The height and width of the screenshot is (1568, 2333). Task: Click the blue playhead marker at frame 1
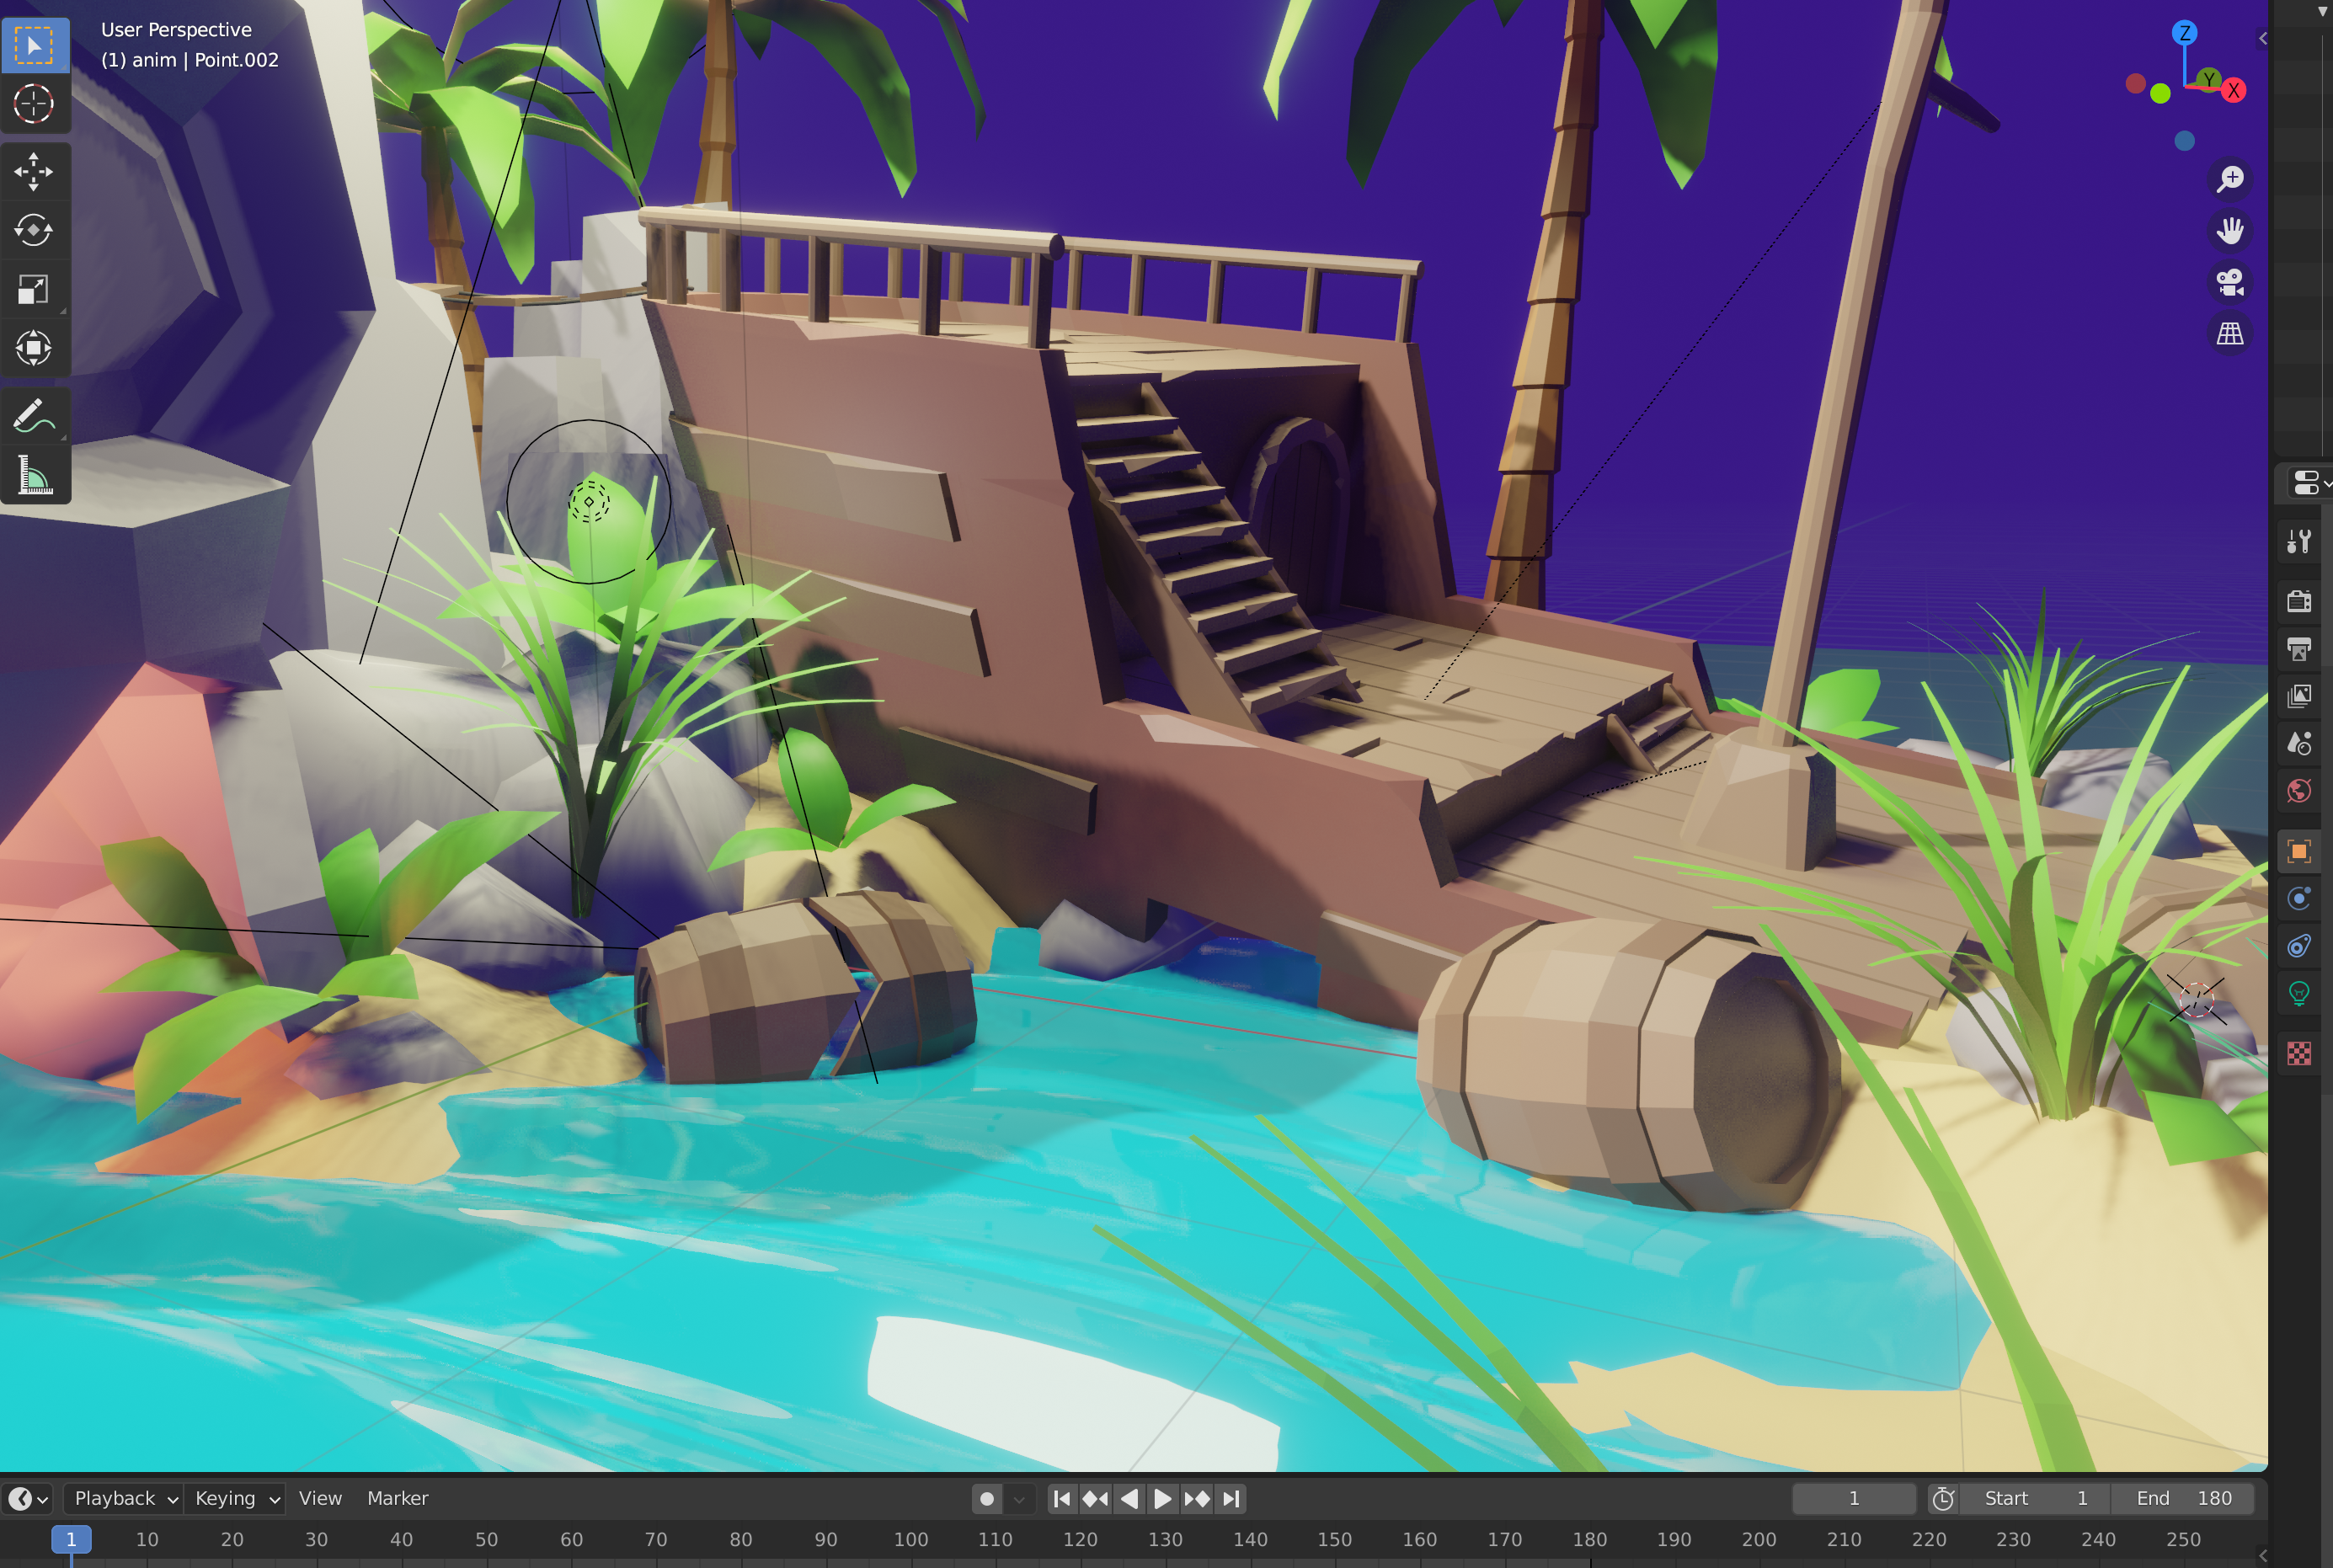point(71,1539)
